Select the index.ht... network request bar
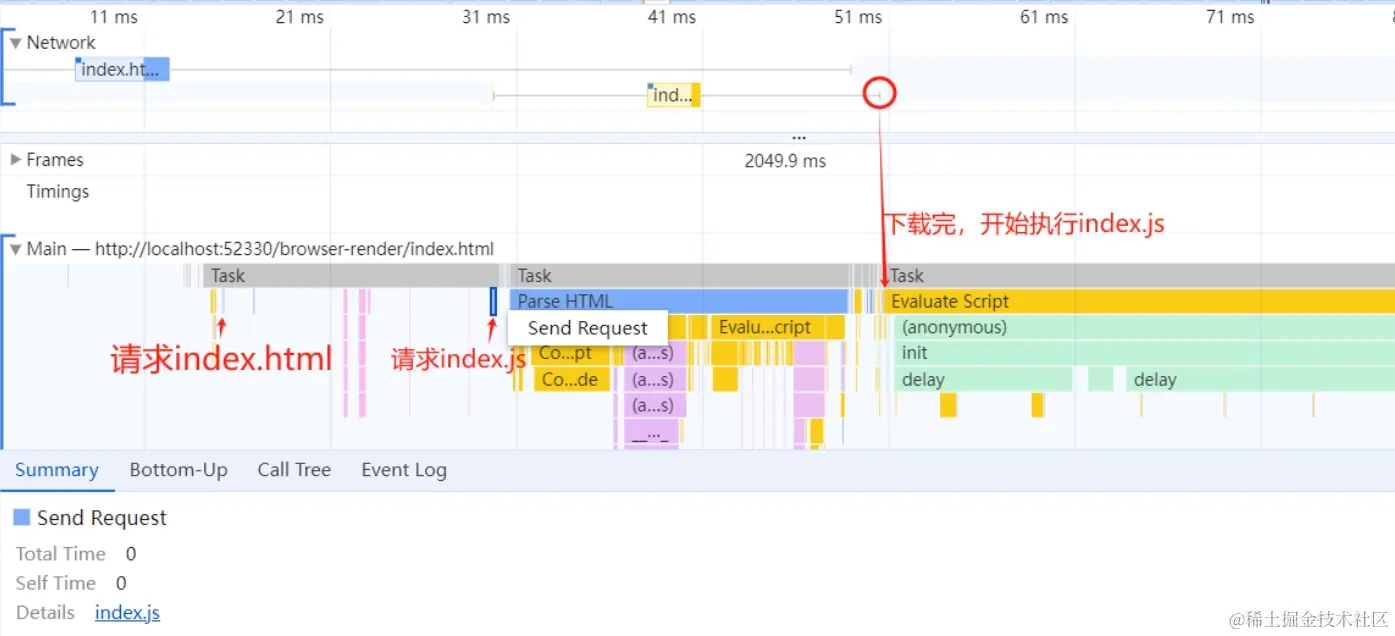Viewport: 1395px width, 636px height. click(x=122, y=69)
